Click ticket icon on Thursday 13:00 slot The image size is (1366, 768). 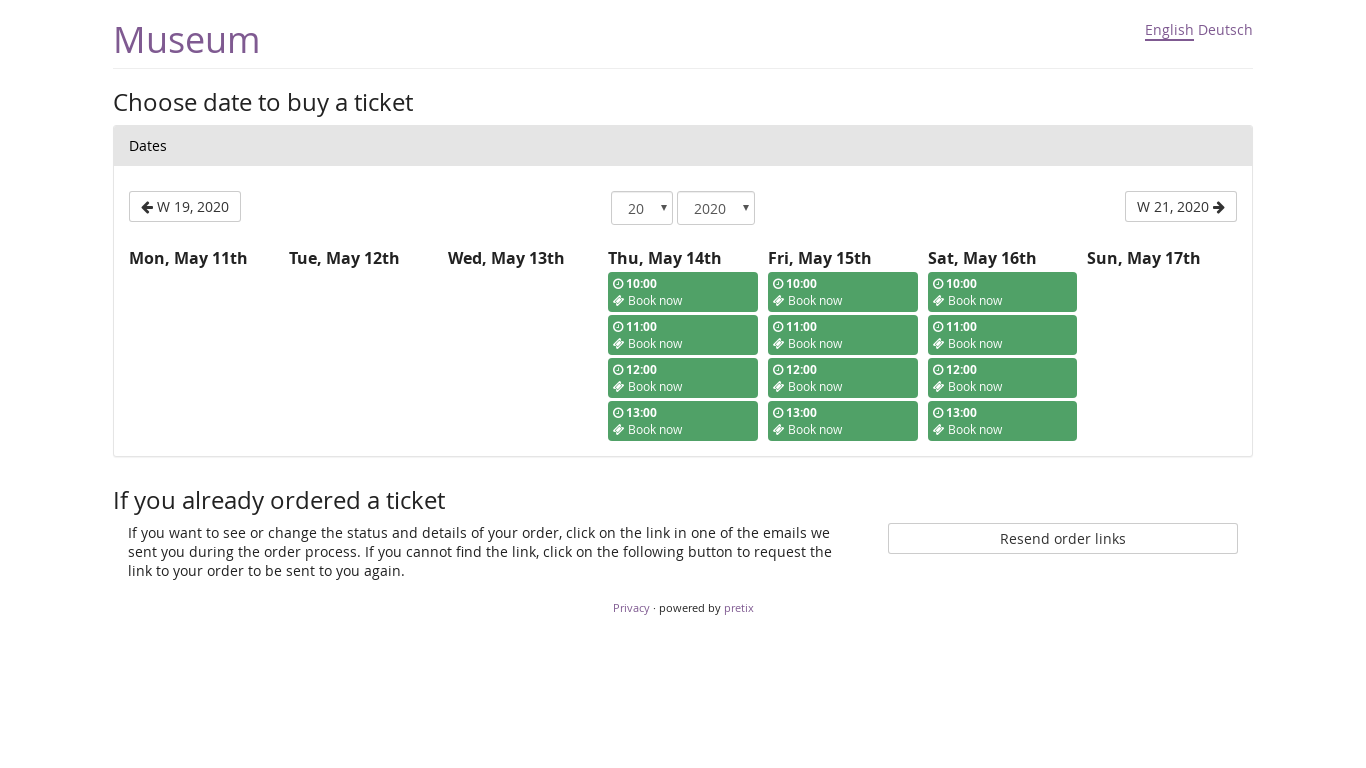[x=619, y=430]
